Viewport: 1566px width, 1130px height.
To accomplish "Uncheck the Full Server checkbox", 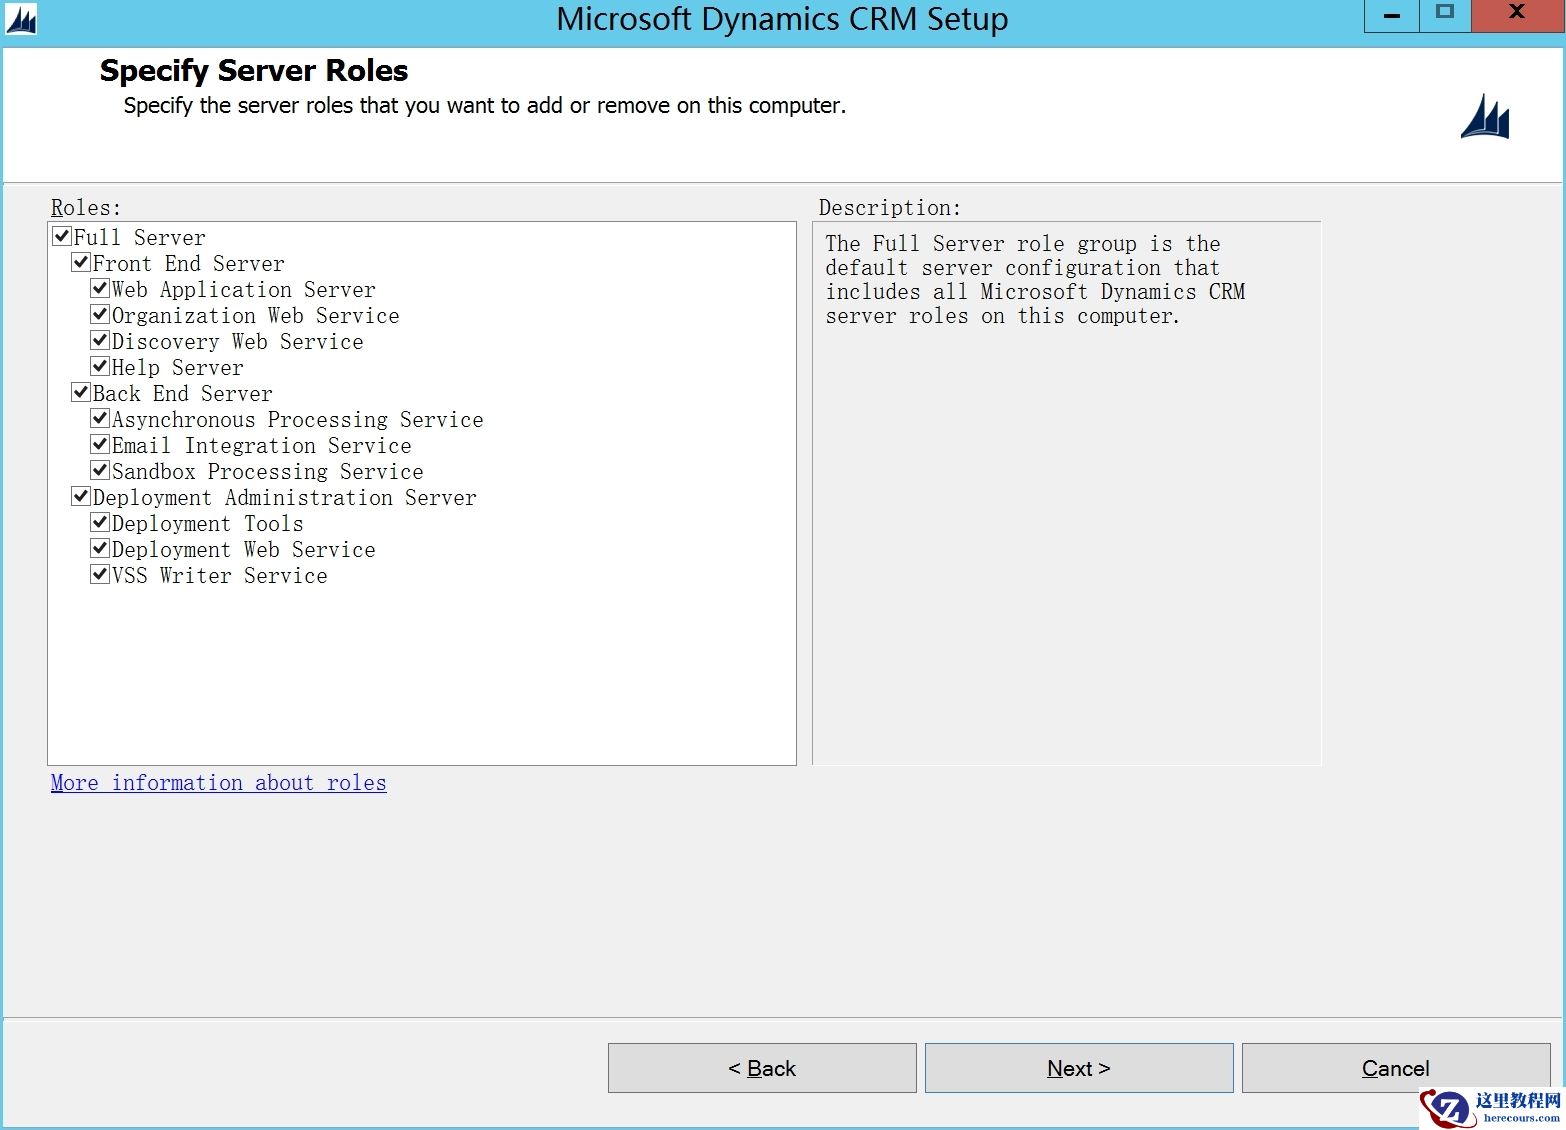I will (62, 237).
